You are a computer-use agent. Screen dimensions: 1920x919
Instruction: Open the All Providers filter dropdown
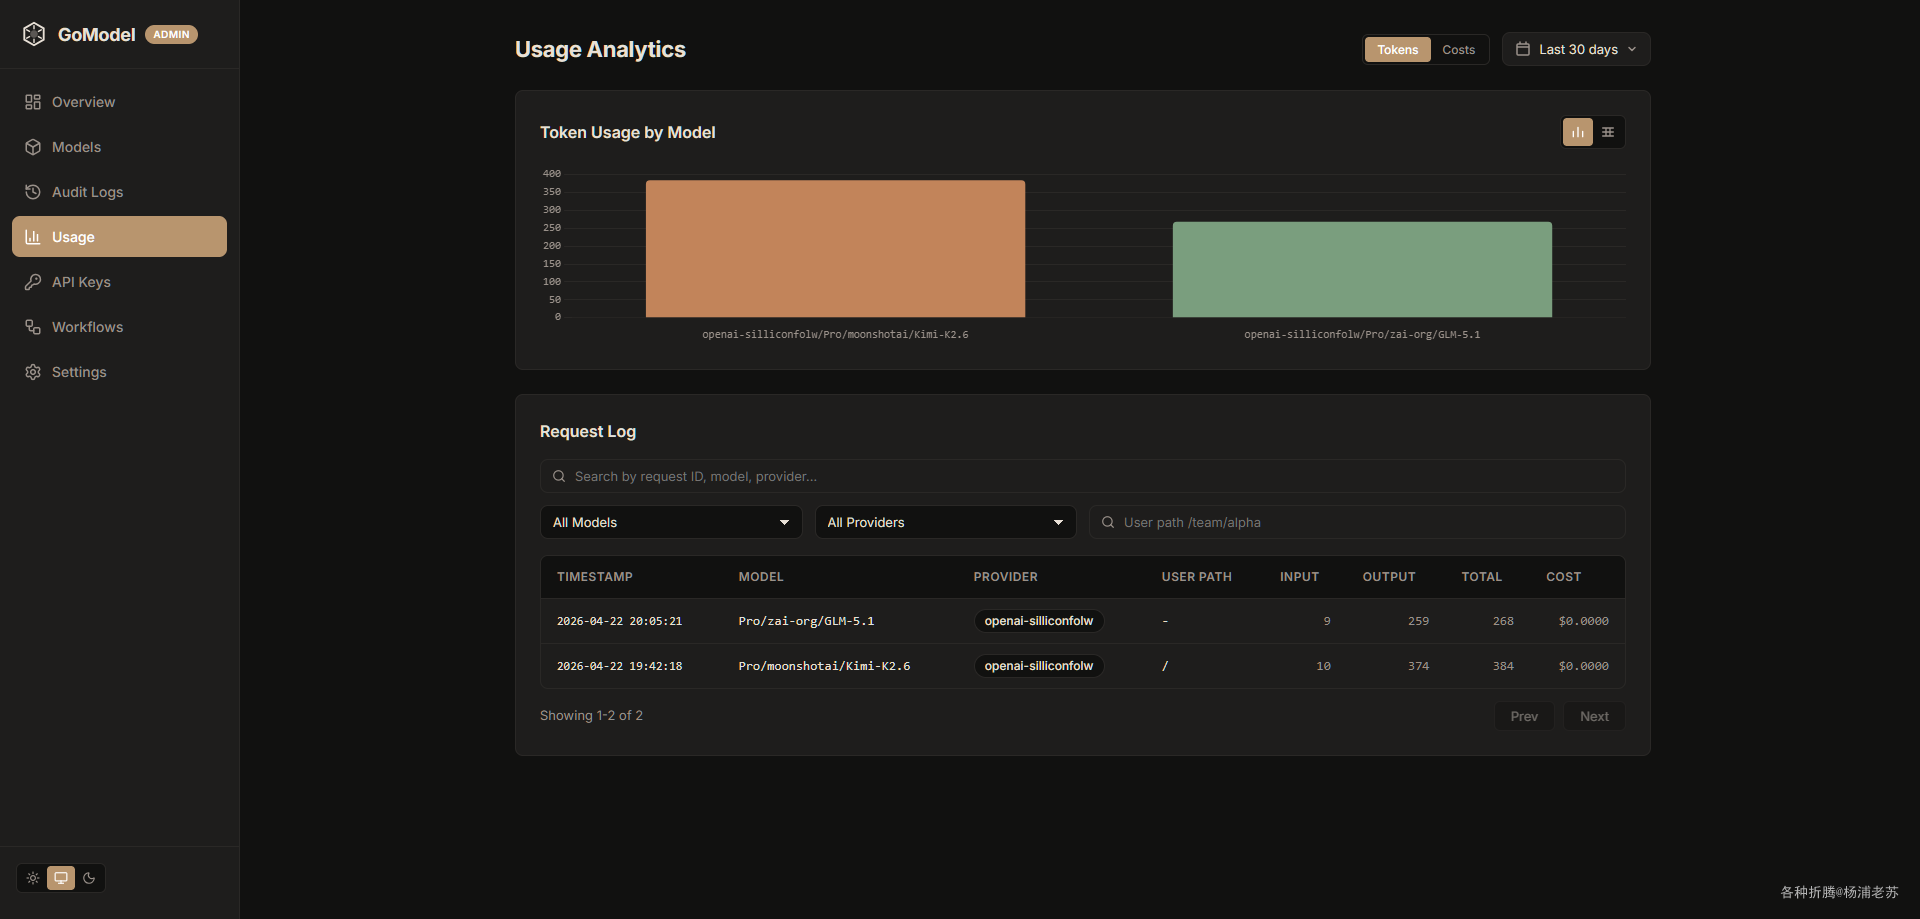point(945,522)
